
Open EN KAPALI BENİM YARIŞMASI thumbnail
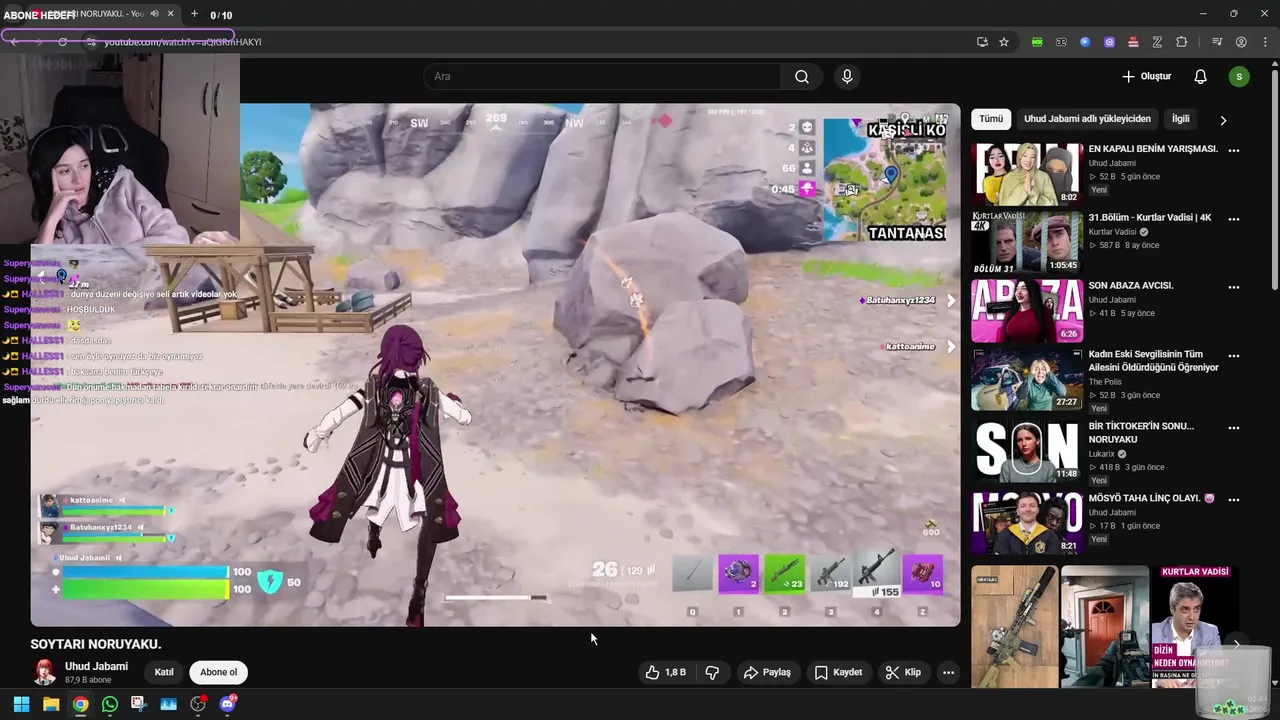(x=1027, y=175)
